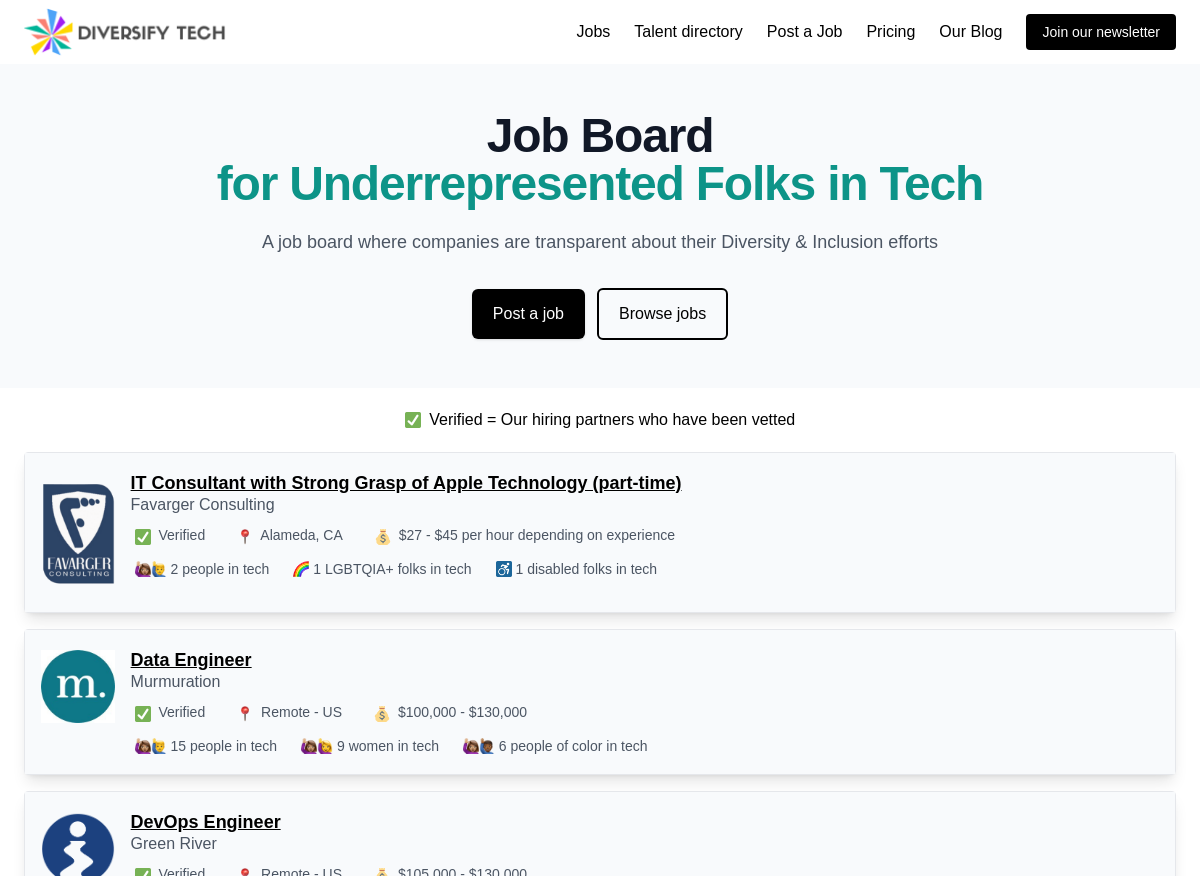Click the people icon beside 9 women in tech
Viewport: 1200px width, 876px height.
[x=317, y=746]
